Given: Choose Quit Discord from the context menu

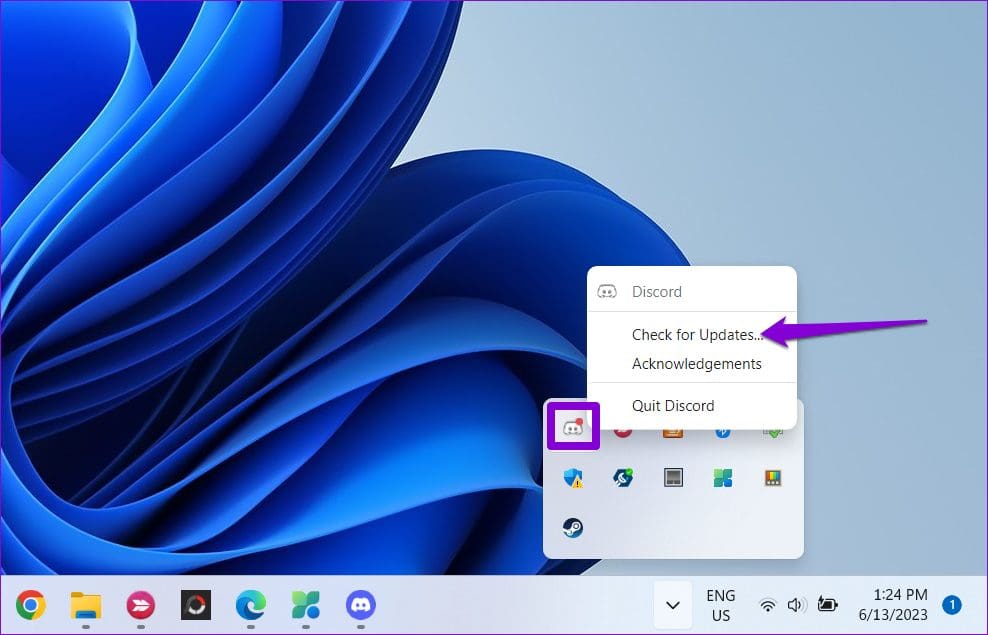Looking at the screenshot, I should click(673, 406).
